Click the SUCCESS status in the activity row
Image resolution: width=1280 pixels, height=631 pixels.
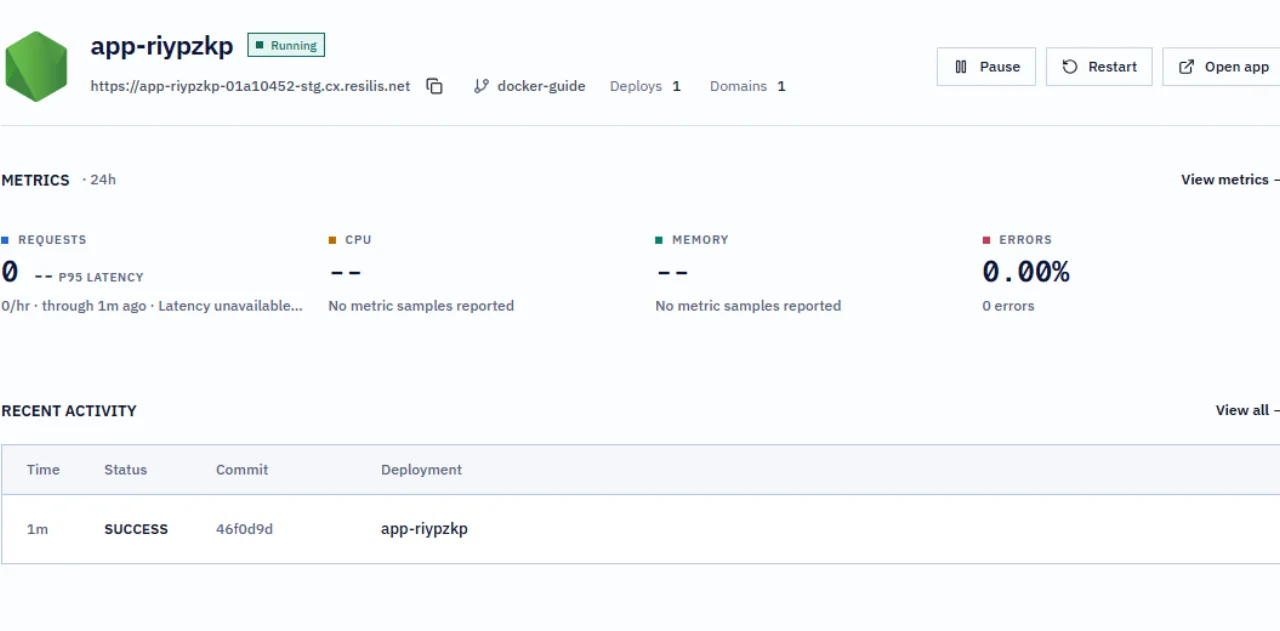(136, 529)
